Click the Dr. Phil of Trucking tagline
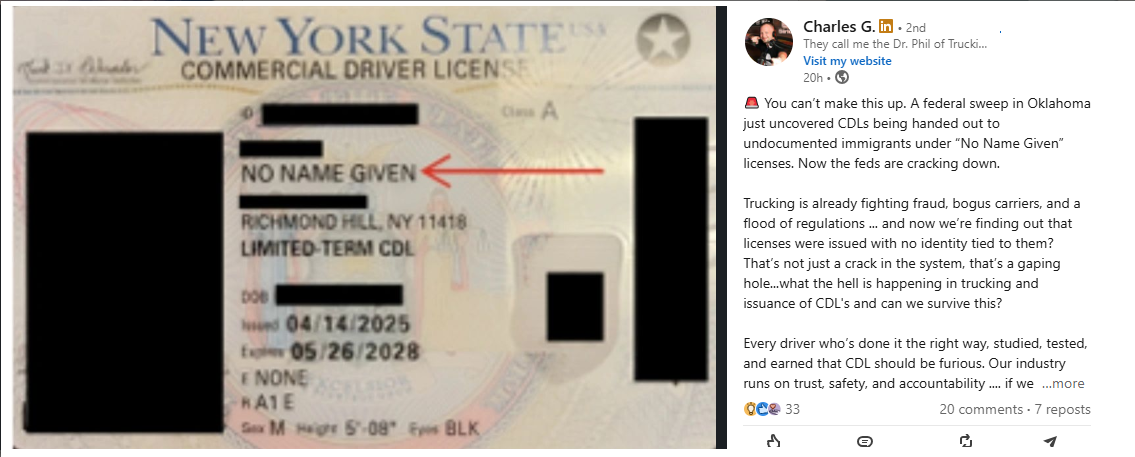Screen dimensions: 1135x457 click(895, 43)
